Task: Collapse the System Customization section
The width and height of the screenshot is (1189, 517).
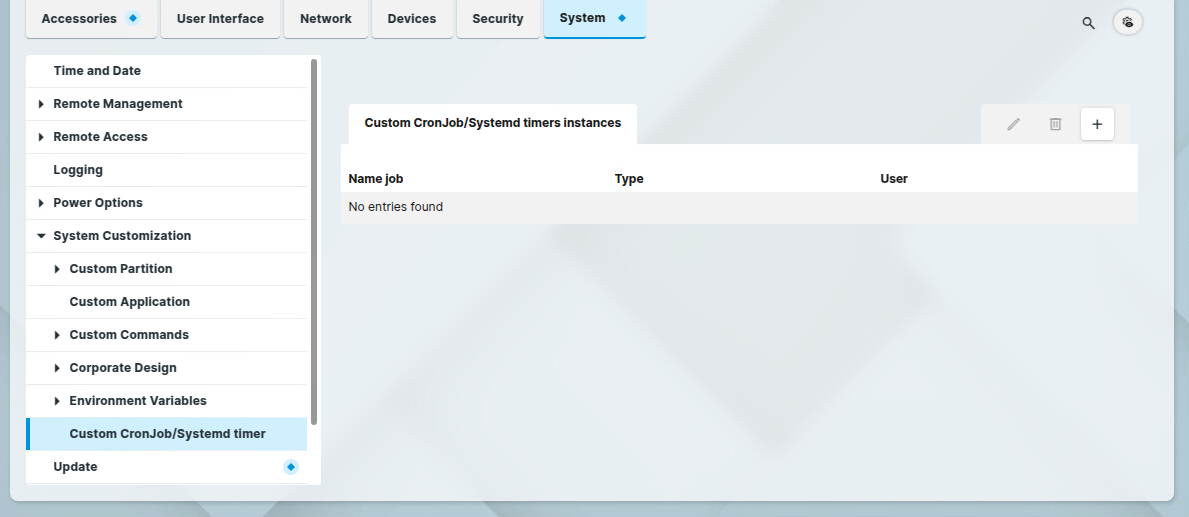Action: point(41,236)
